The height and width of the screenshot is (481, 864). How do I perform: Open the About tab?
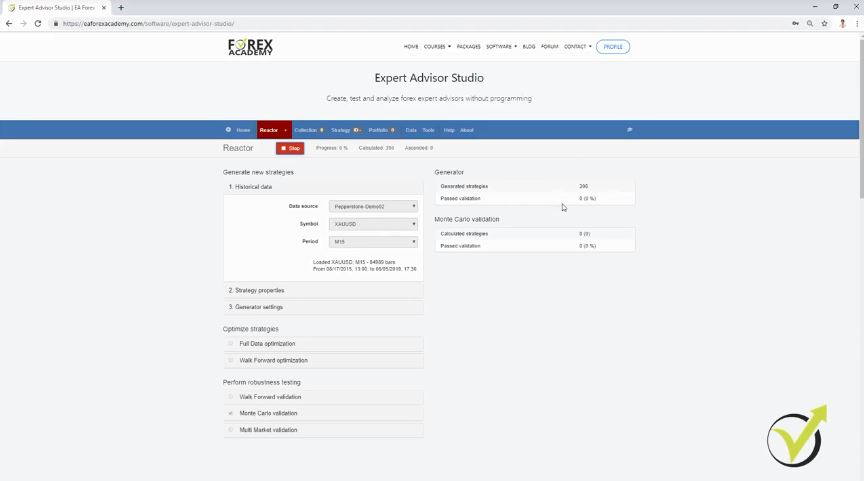click(467, 131)
